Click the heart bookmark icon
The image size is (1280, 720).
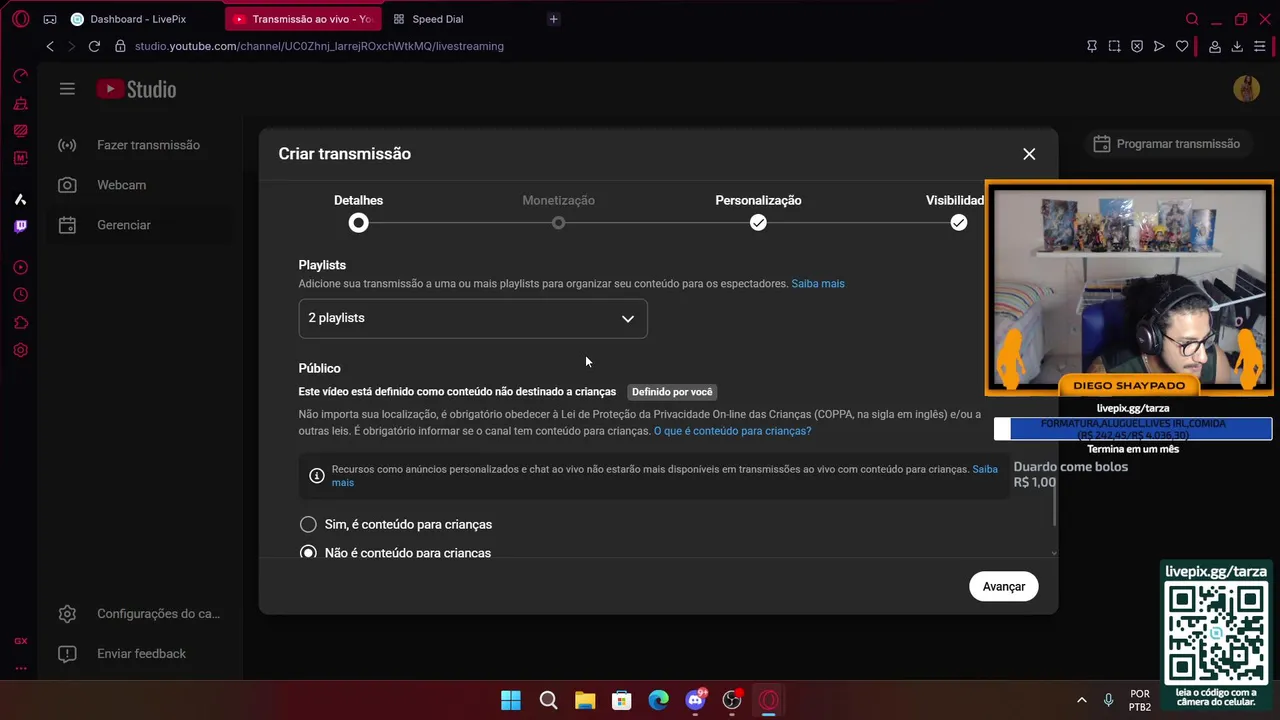point(1182,46)
